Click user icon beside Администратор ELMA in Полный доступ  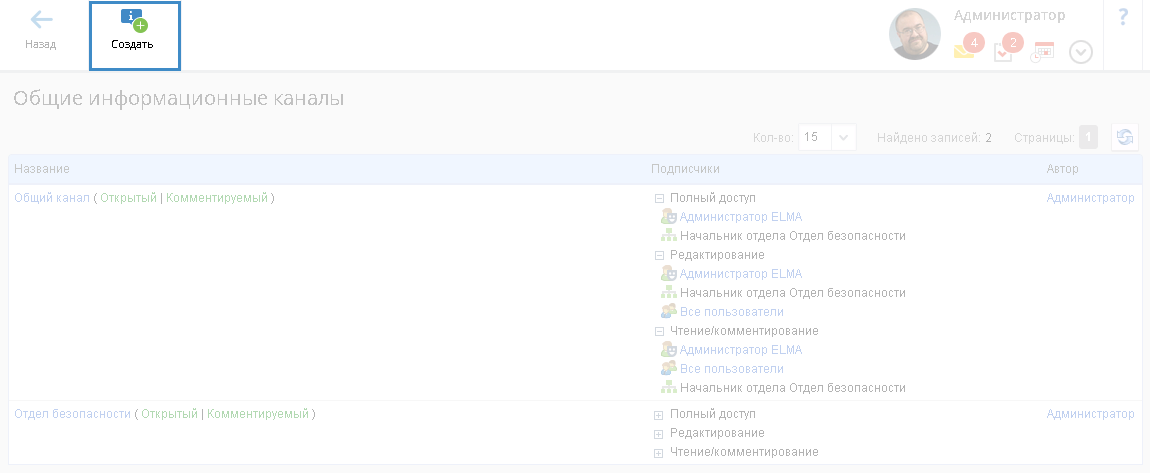[x=668, y=216]
